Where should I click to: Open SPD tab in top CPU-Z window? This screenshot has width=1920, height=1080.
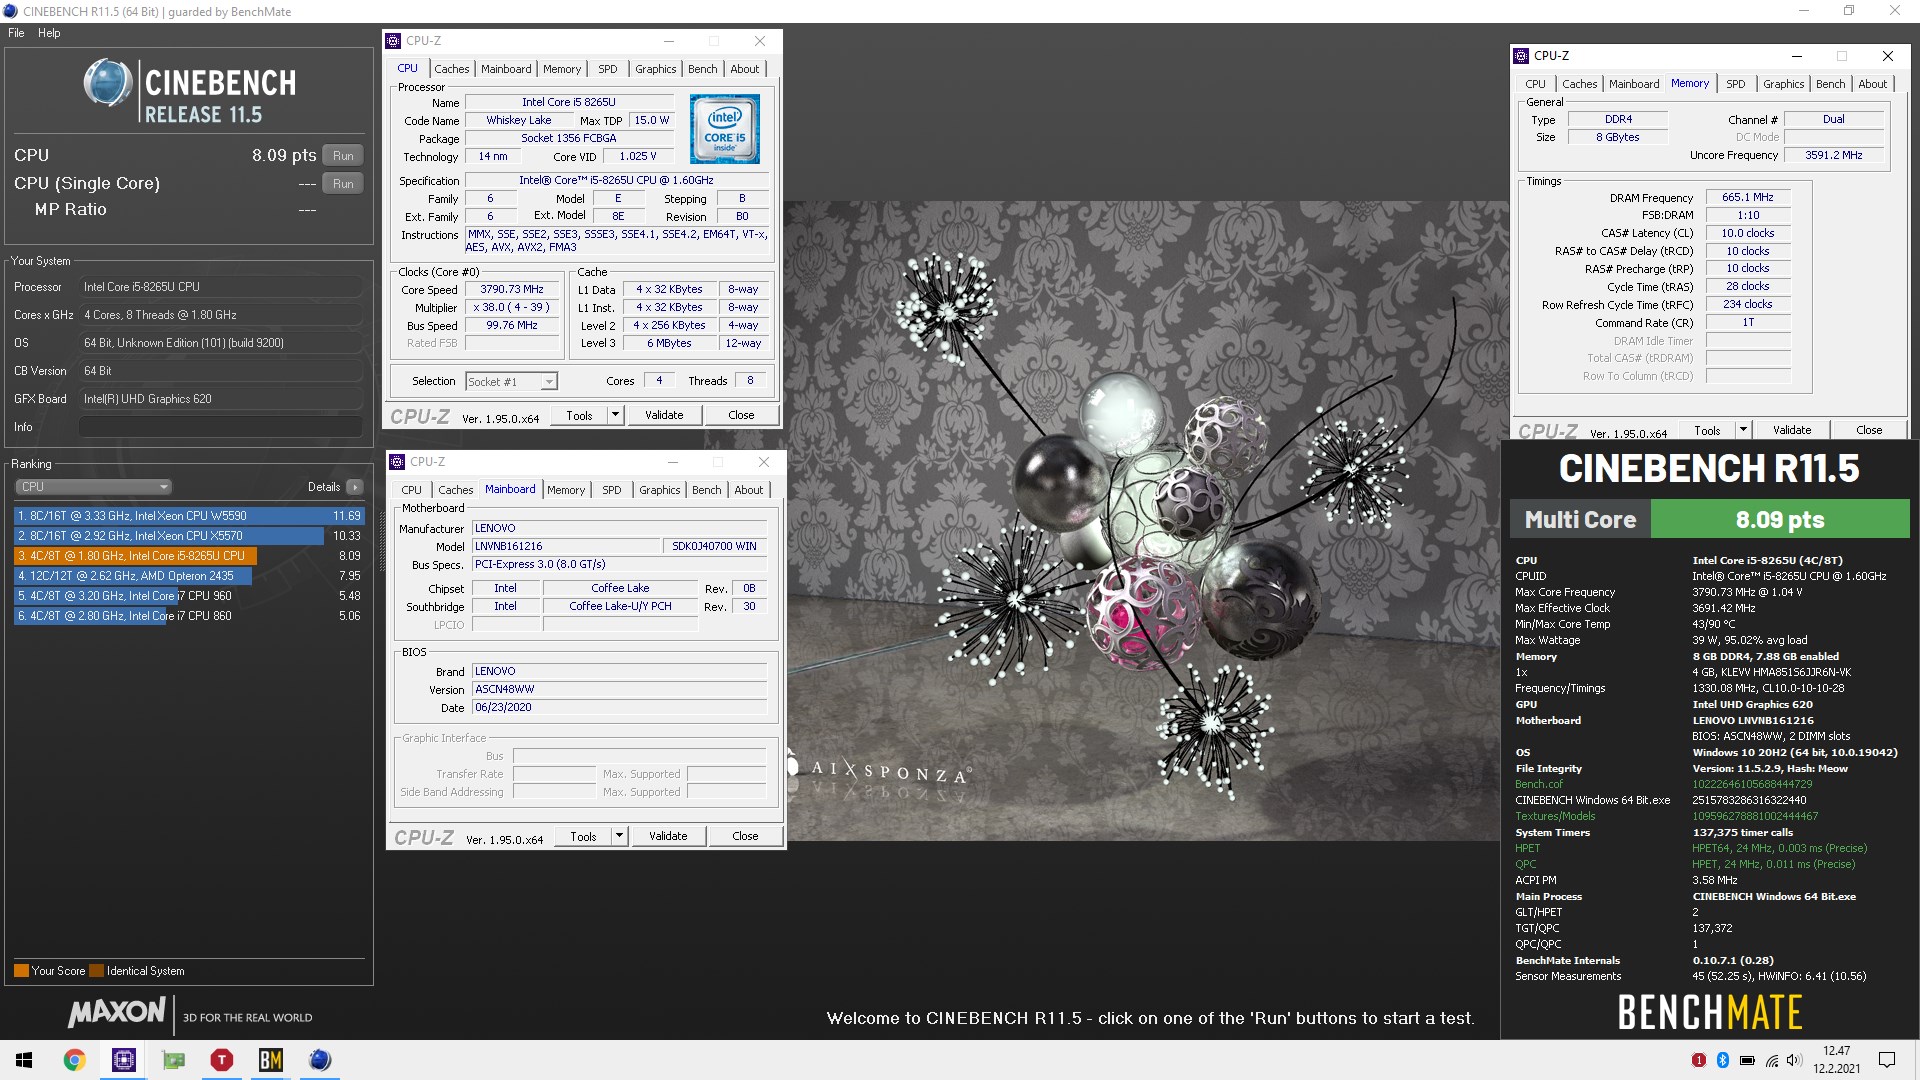[x=607, y=69]
